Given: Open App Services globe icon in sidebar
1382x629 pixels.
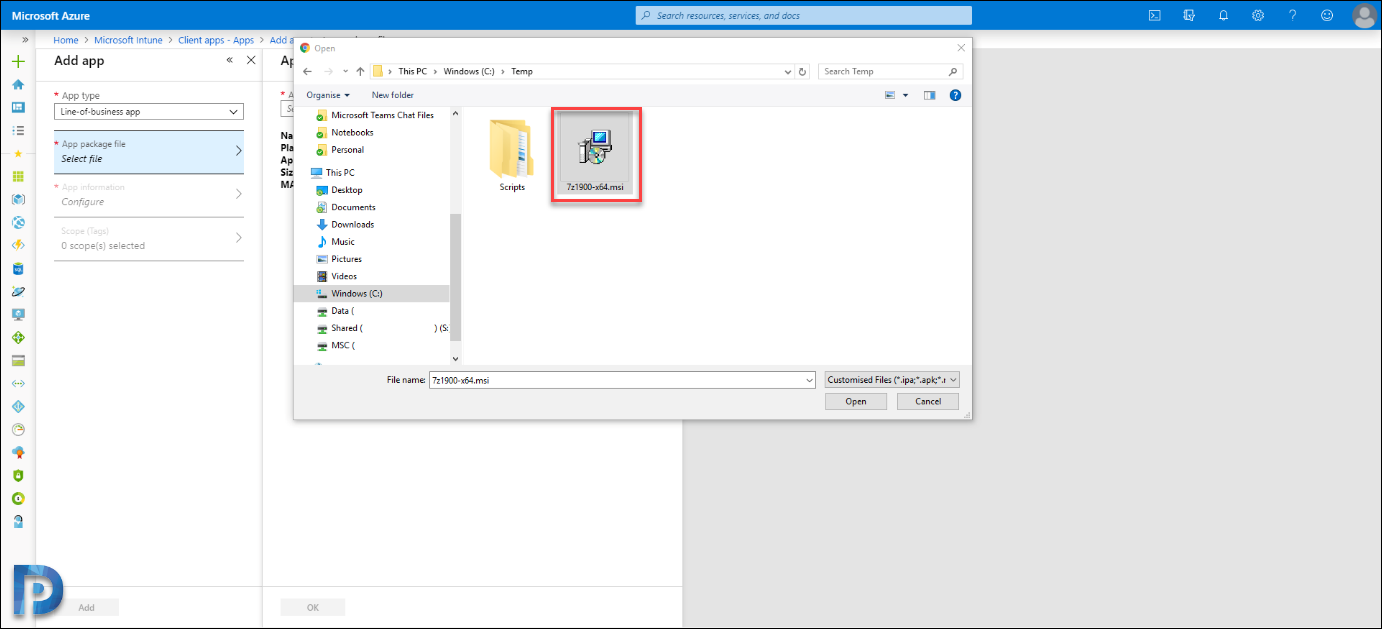Looking at the screenshot, I should [x=18, y=222].
